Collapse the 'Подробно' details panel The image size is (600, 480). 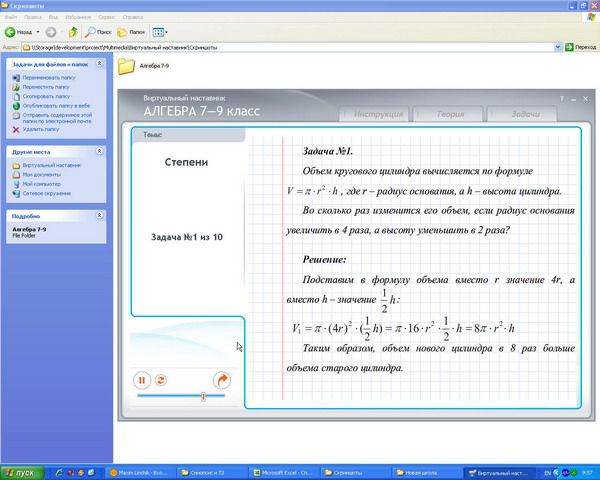(x=100, y=215)
